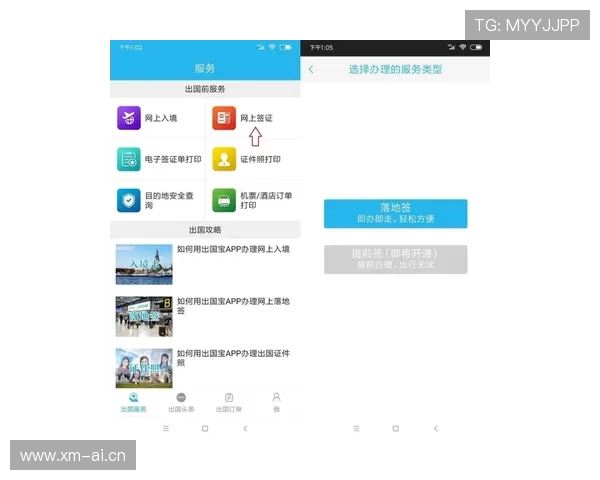Screen dimensions: 600x480
Task: Tap Android recents menu on right phone
Action: pos(356,428)
